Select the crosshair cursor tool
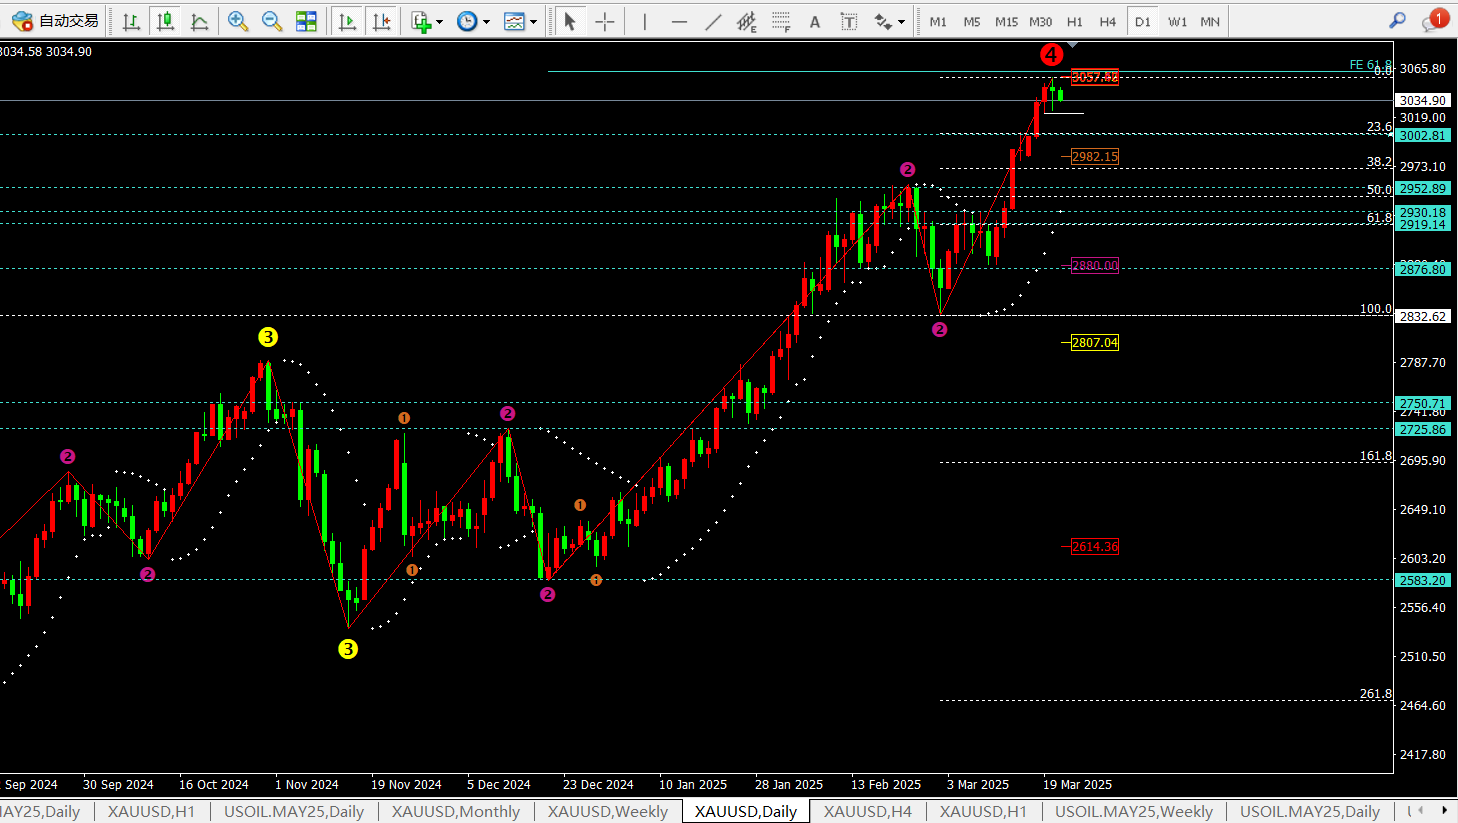This screenshot has height=823, width=1458. (605, 21)
